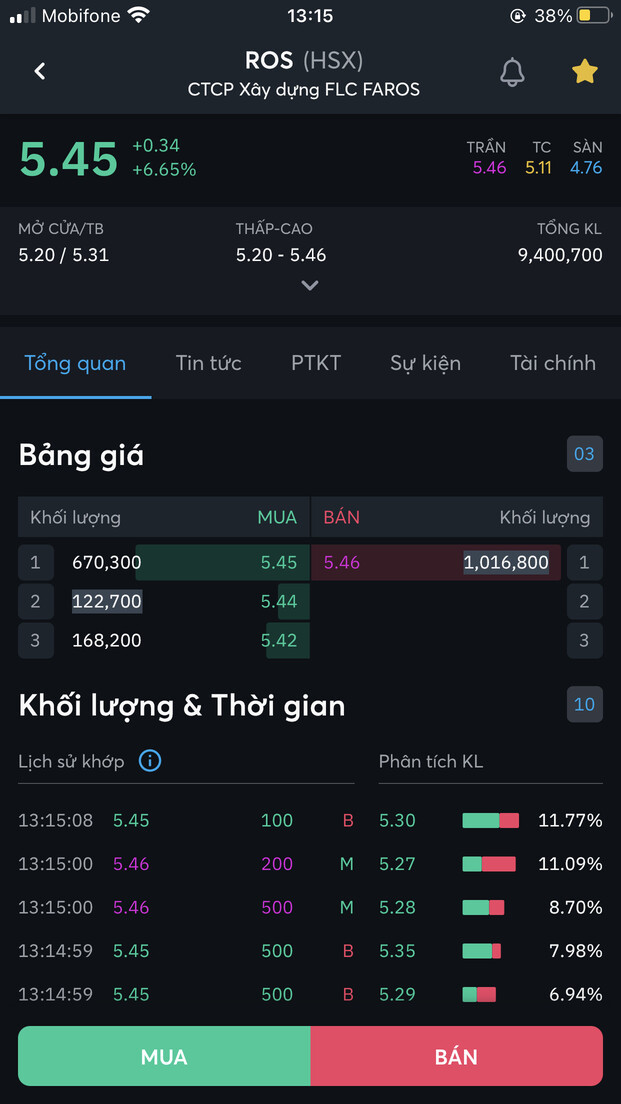Select the Tổng quan tab

click(x=75, y=363)
